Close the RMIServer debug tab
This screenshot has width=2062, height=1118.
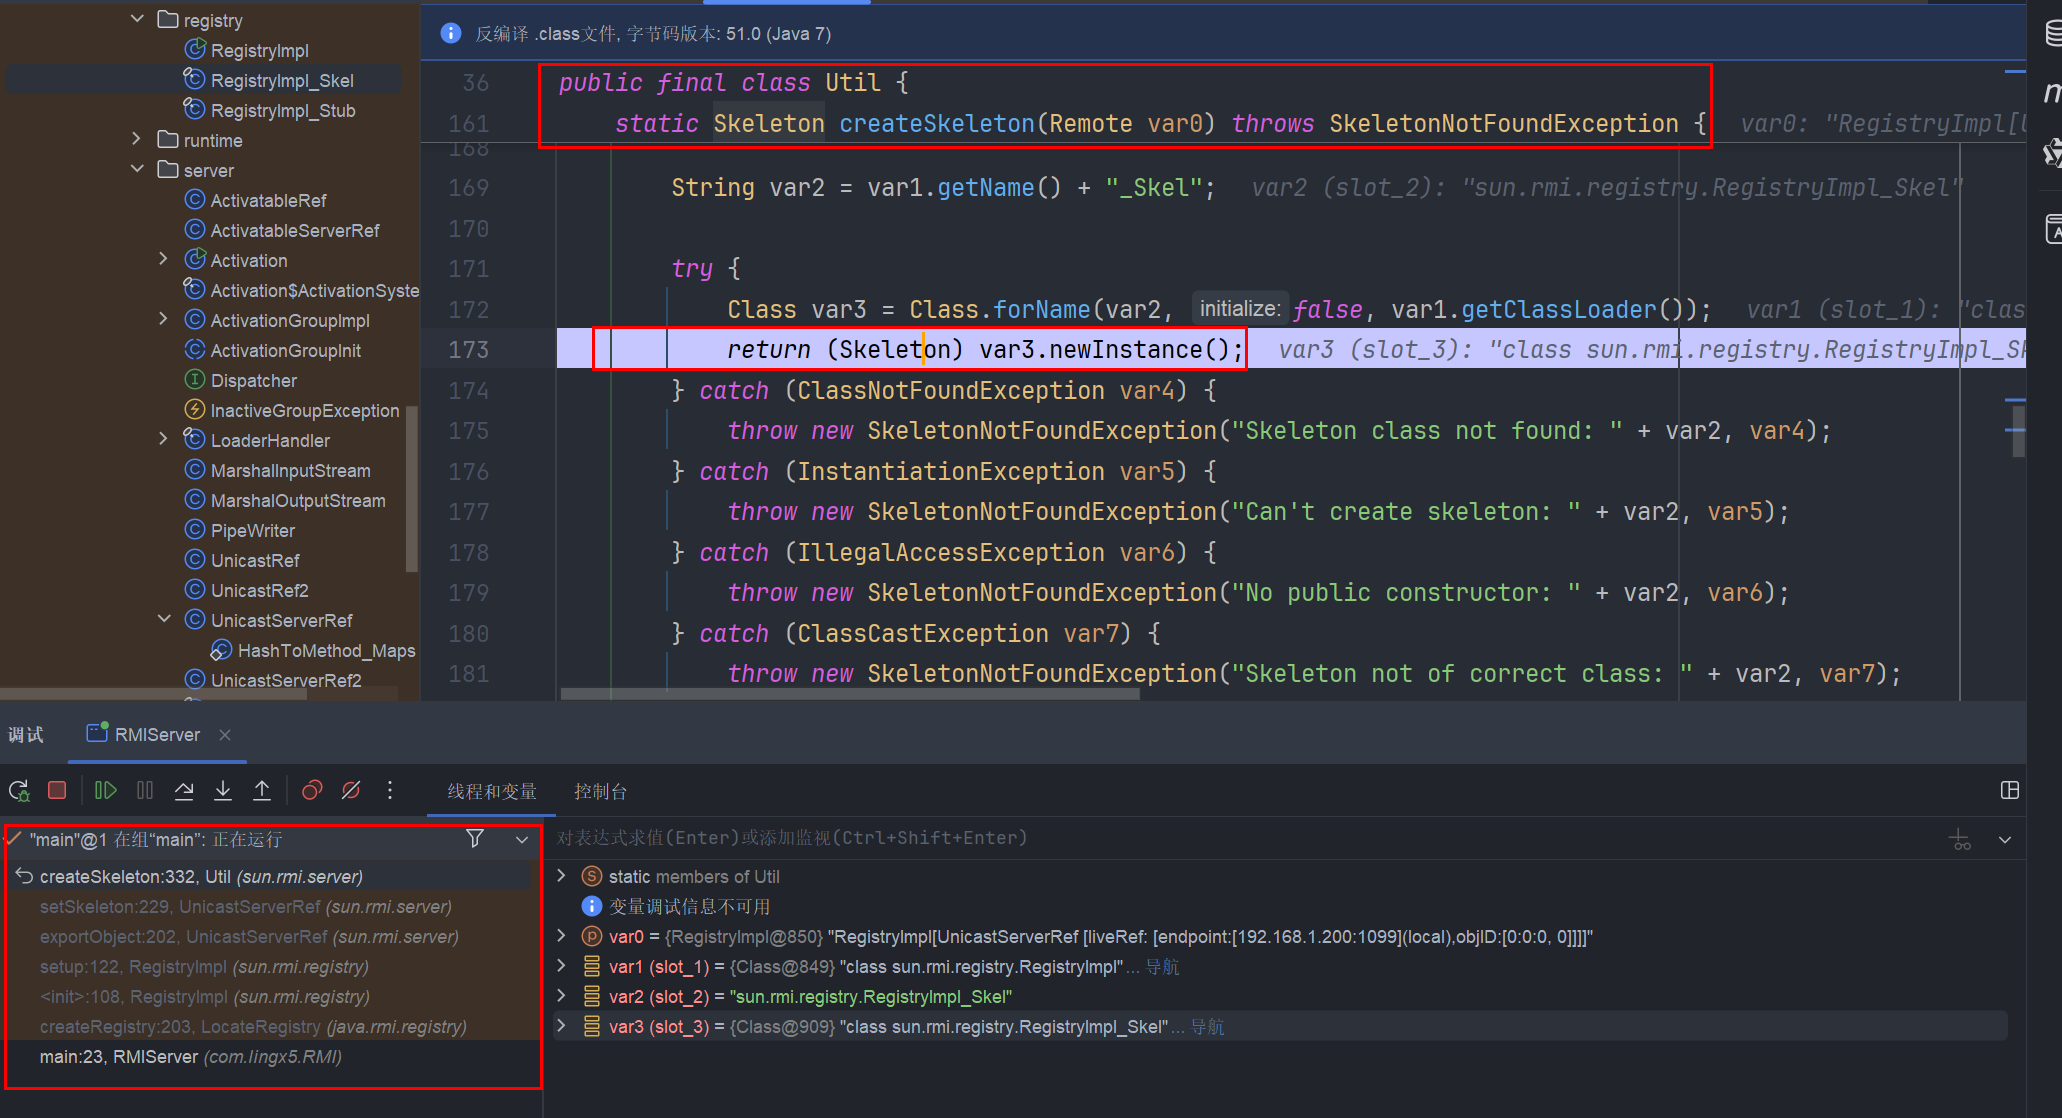225,735
